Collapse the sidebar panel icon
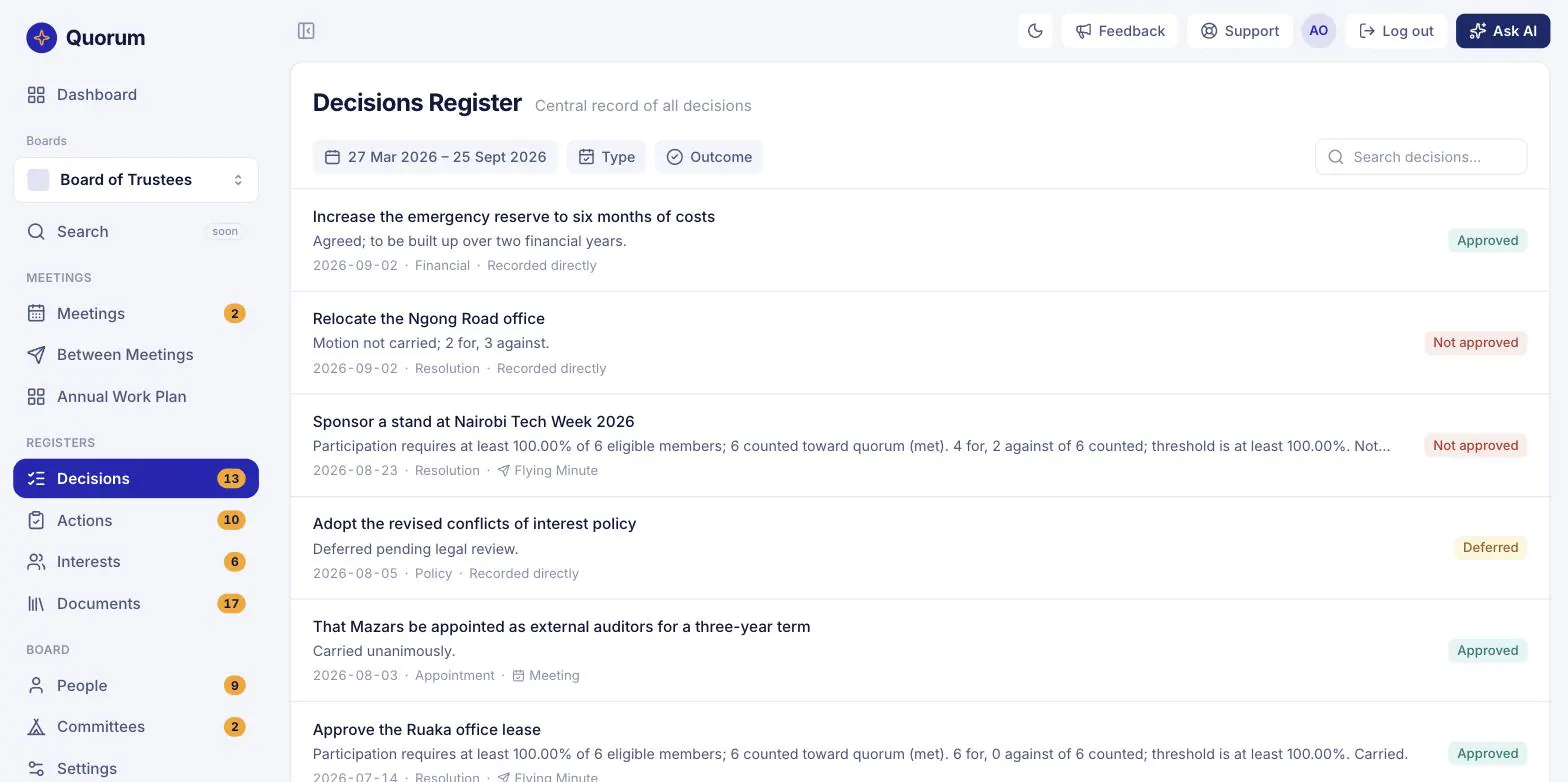1568x782 pixels. pyautogui.click(x=306, y=31)
